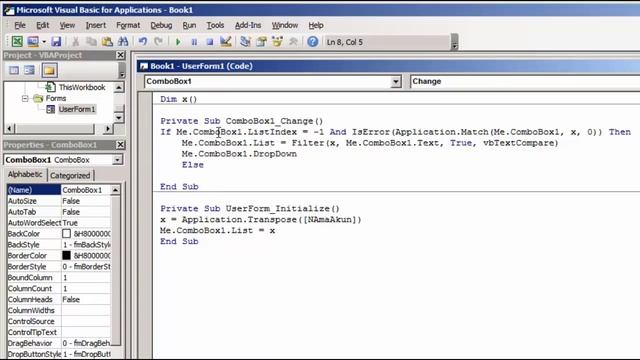Click the Break pause icon

click(194, 42)
